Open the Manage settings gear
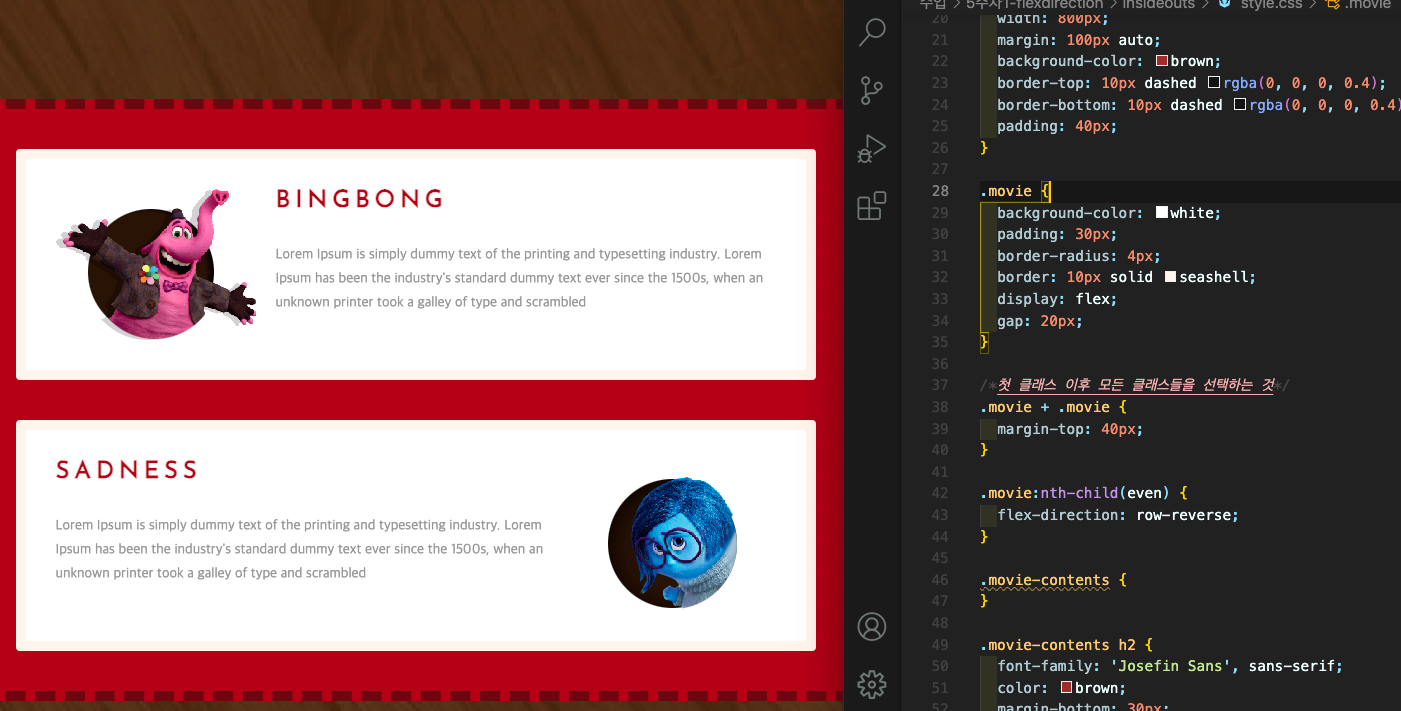The image size is (1401, 711). coord(872,684)
